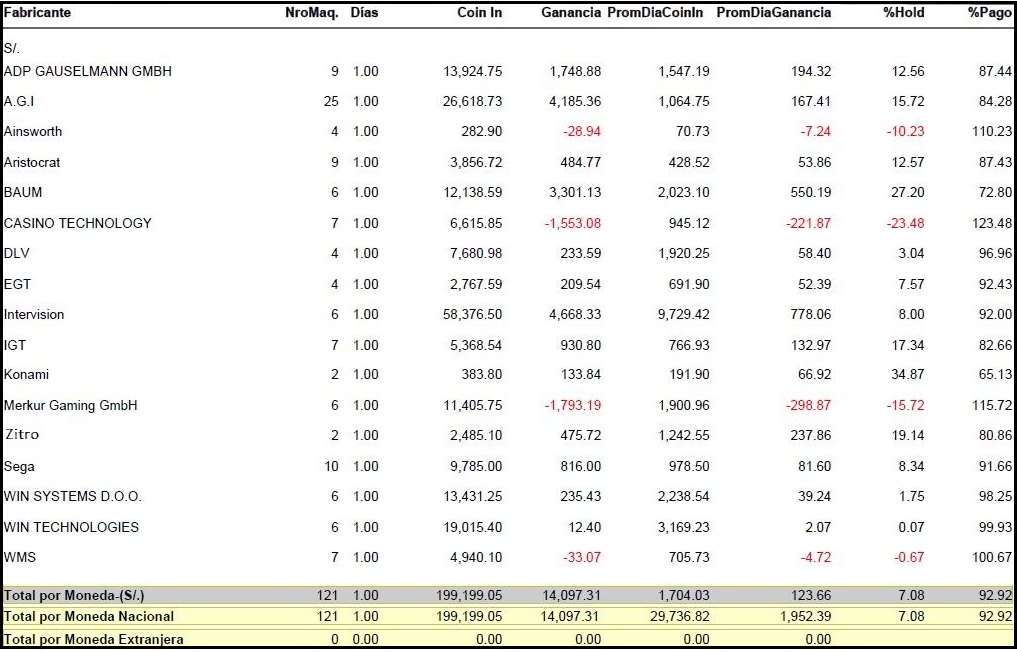Select the Intervision manufacturer name
1017x652 pixels.
pos(34,314)
